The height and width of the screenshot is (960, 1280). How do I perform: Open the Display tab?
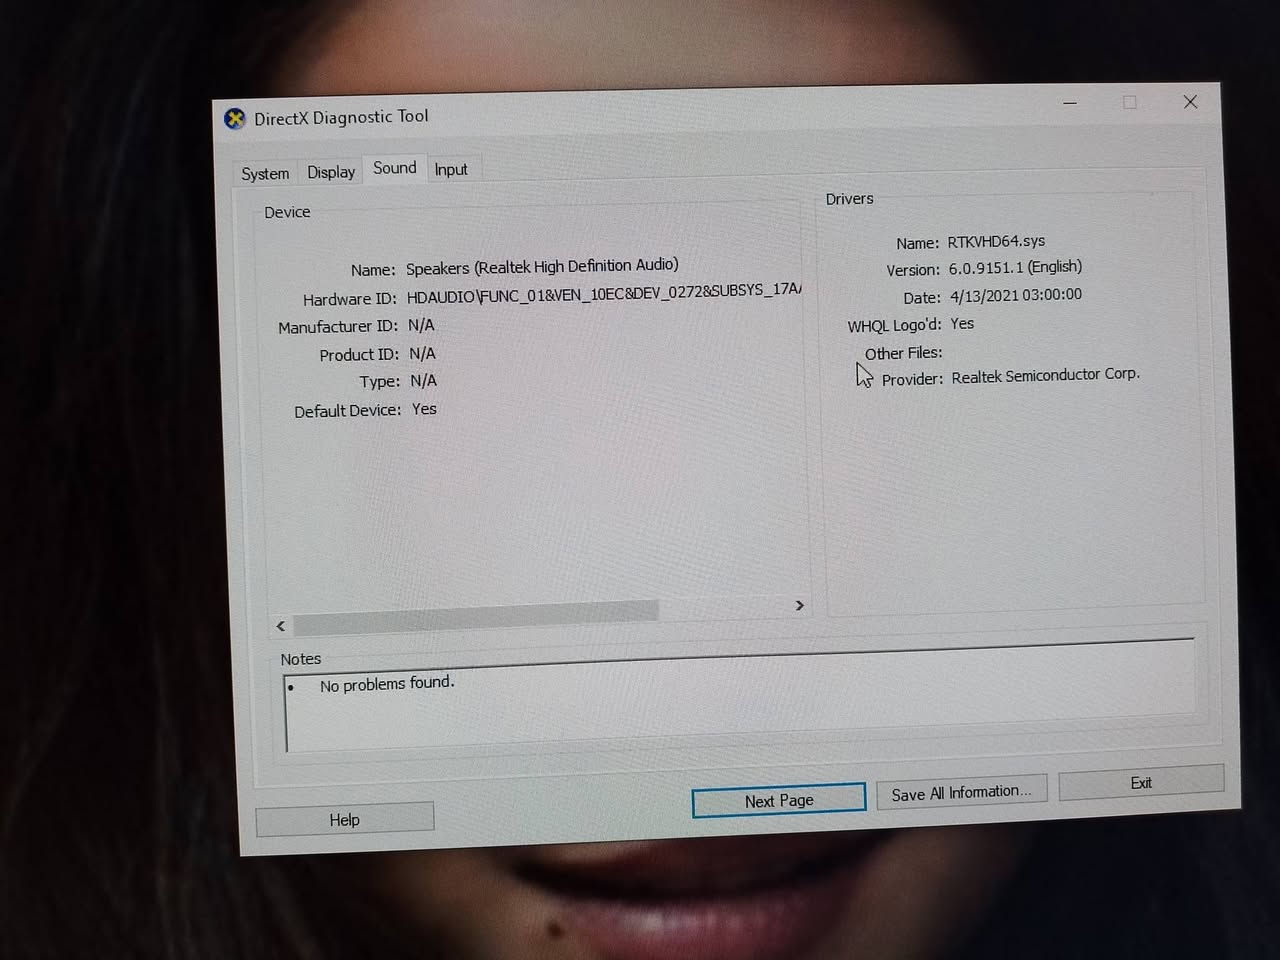[x=331, y=172]
